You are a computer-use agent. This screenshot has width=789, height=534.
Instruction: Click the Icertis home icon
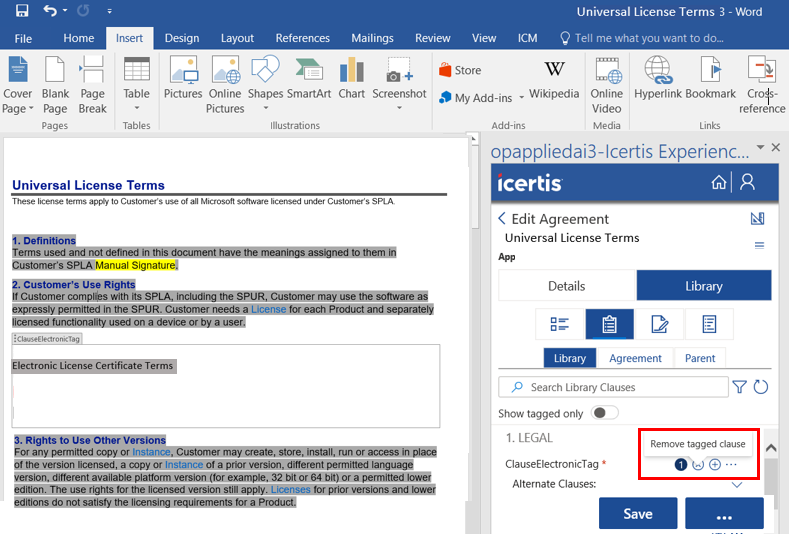click(x=719, y=182)
